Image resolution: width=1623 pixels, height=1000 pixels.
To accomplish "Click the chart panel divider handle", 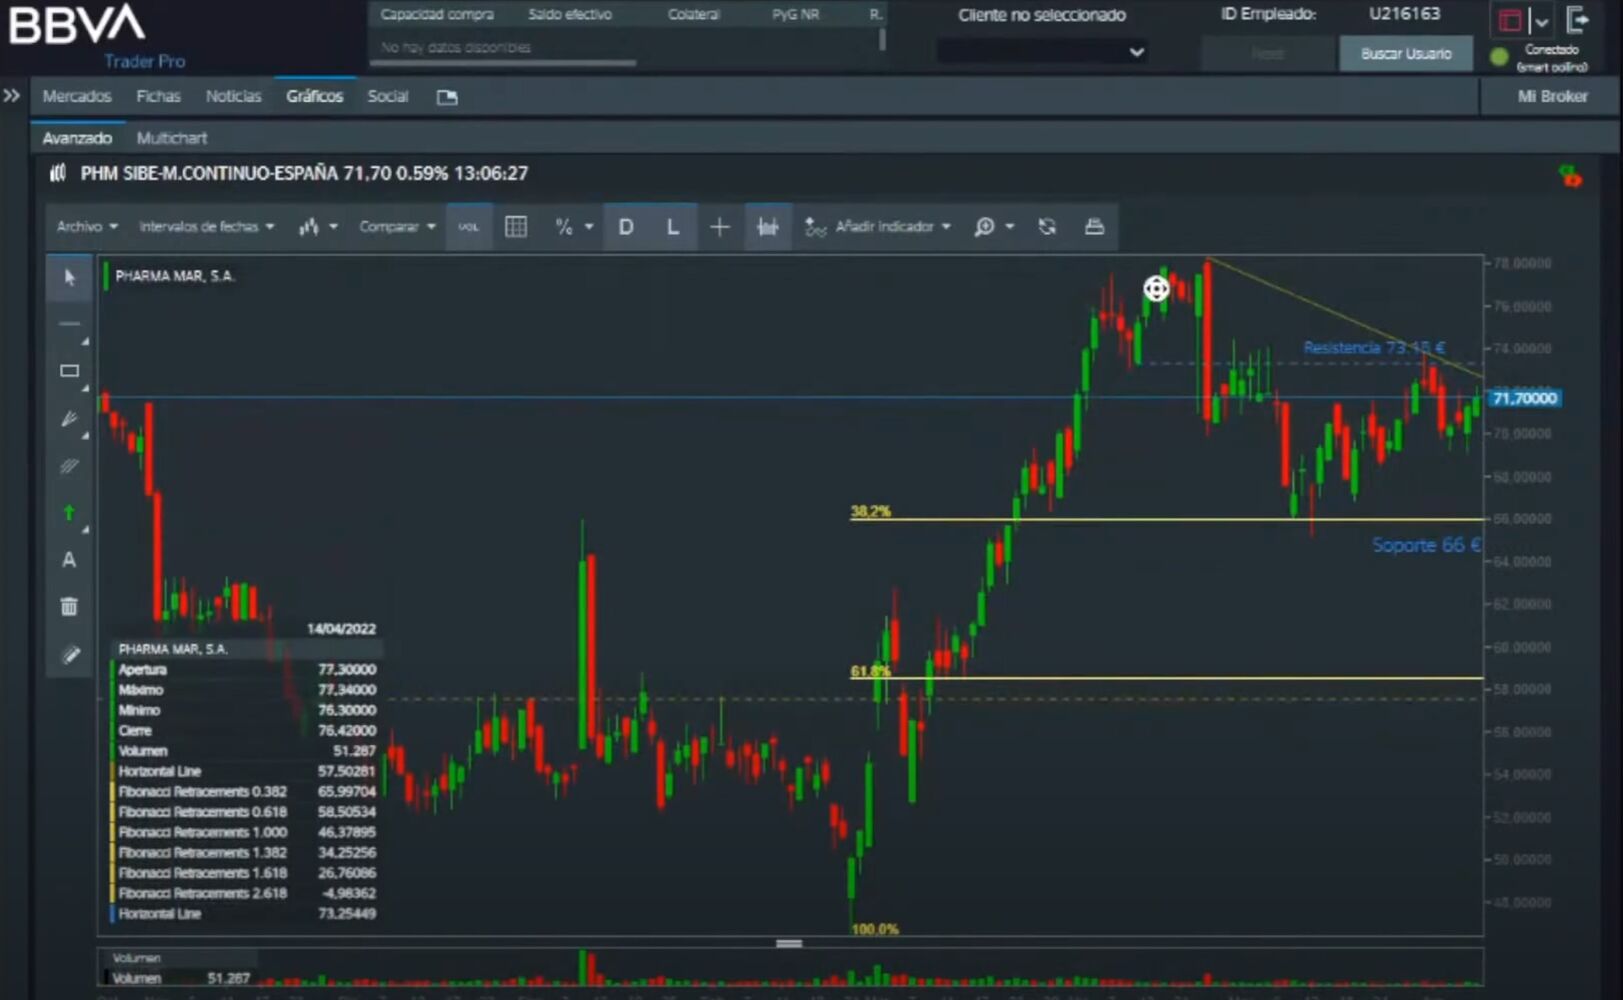I will tap(789, 943).
